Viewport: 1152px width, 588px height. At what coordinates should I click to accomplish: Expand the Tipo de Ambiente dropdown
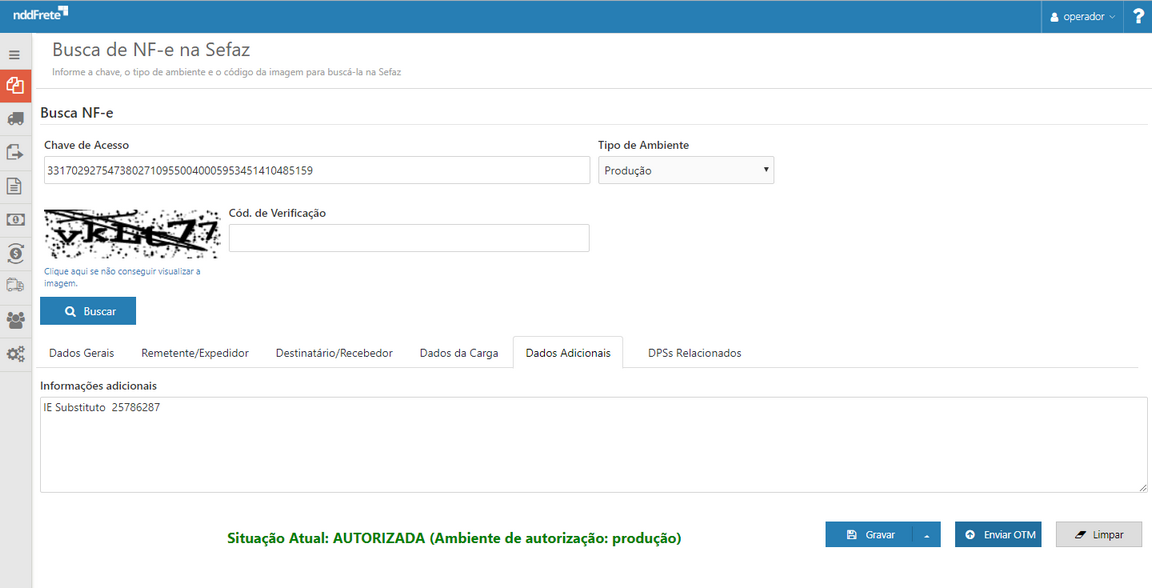click(x=686, y=169)
